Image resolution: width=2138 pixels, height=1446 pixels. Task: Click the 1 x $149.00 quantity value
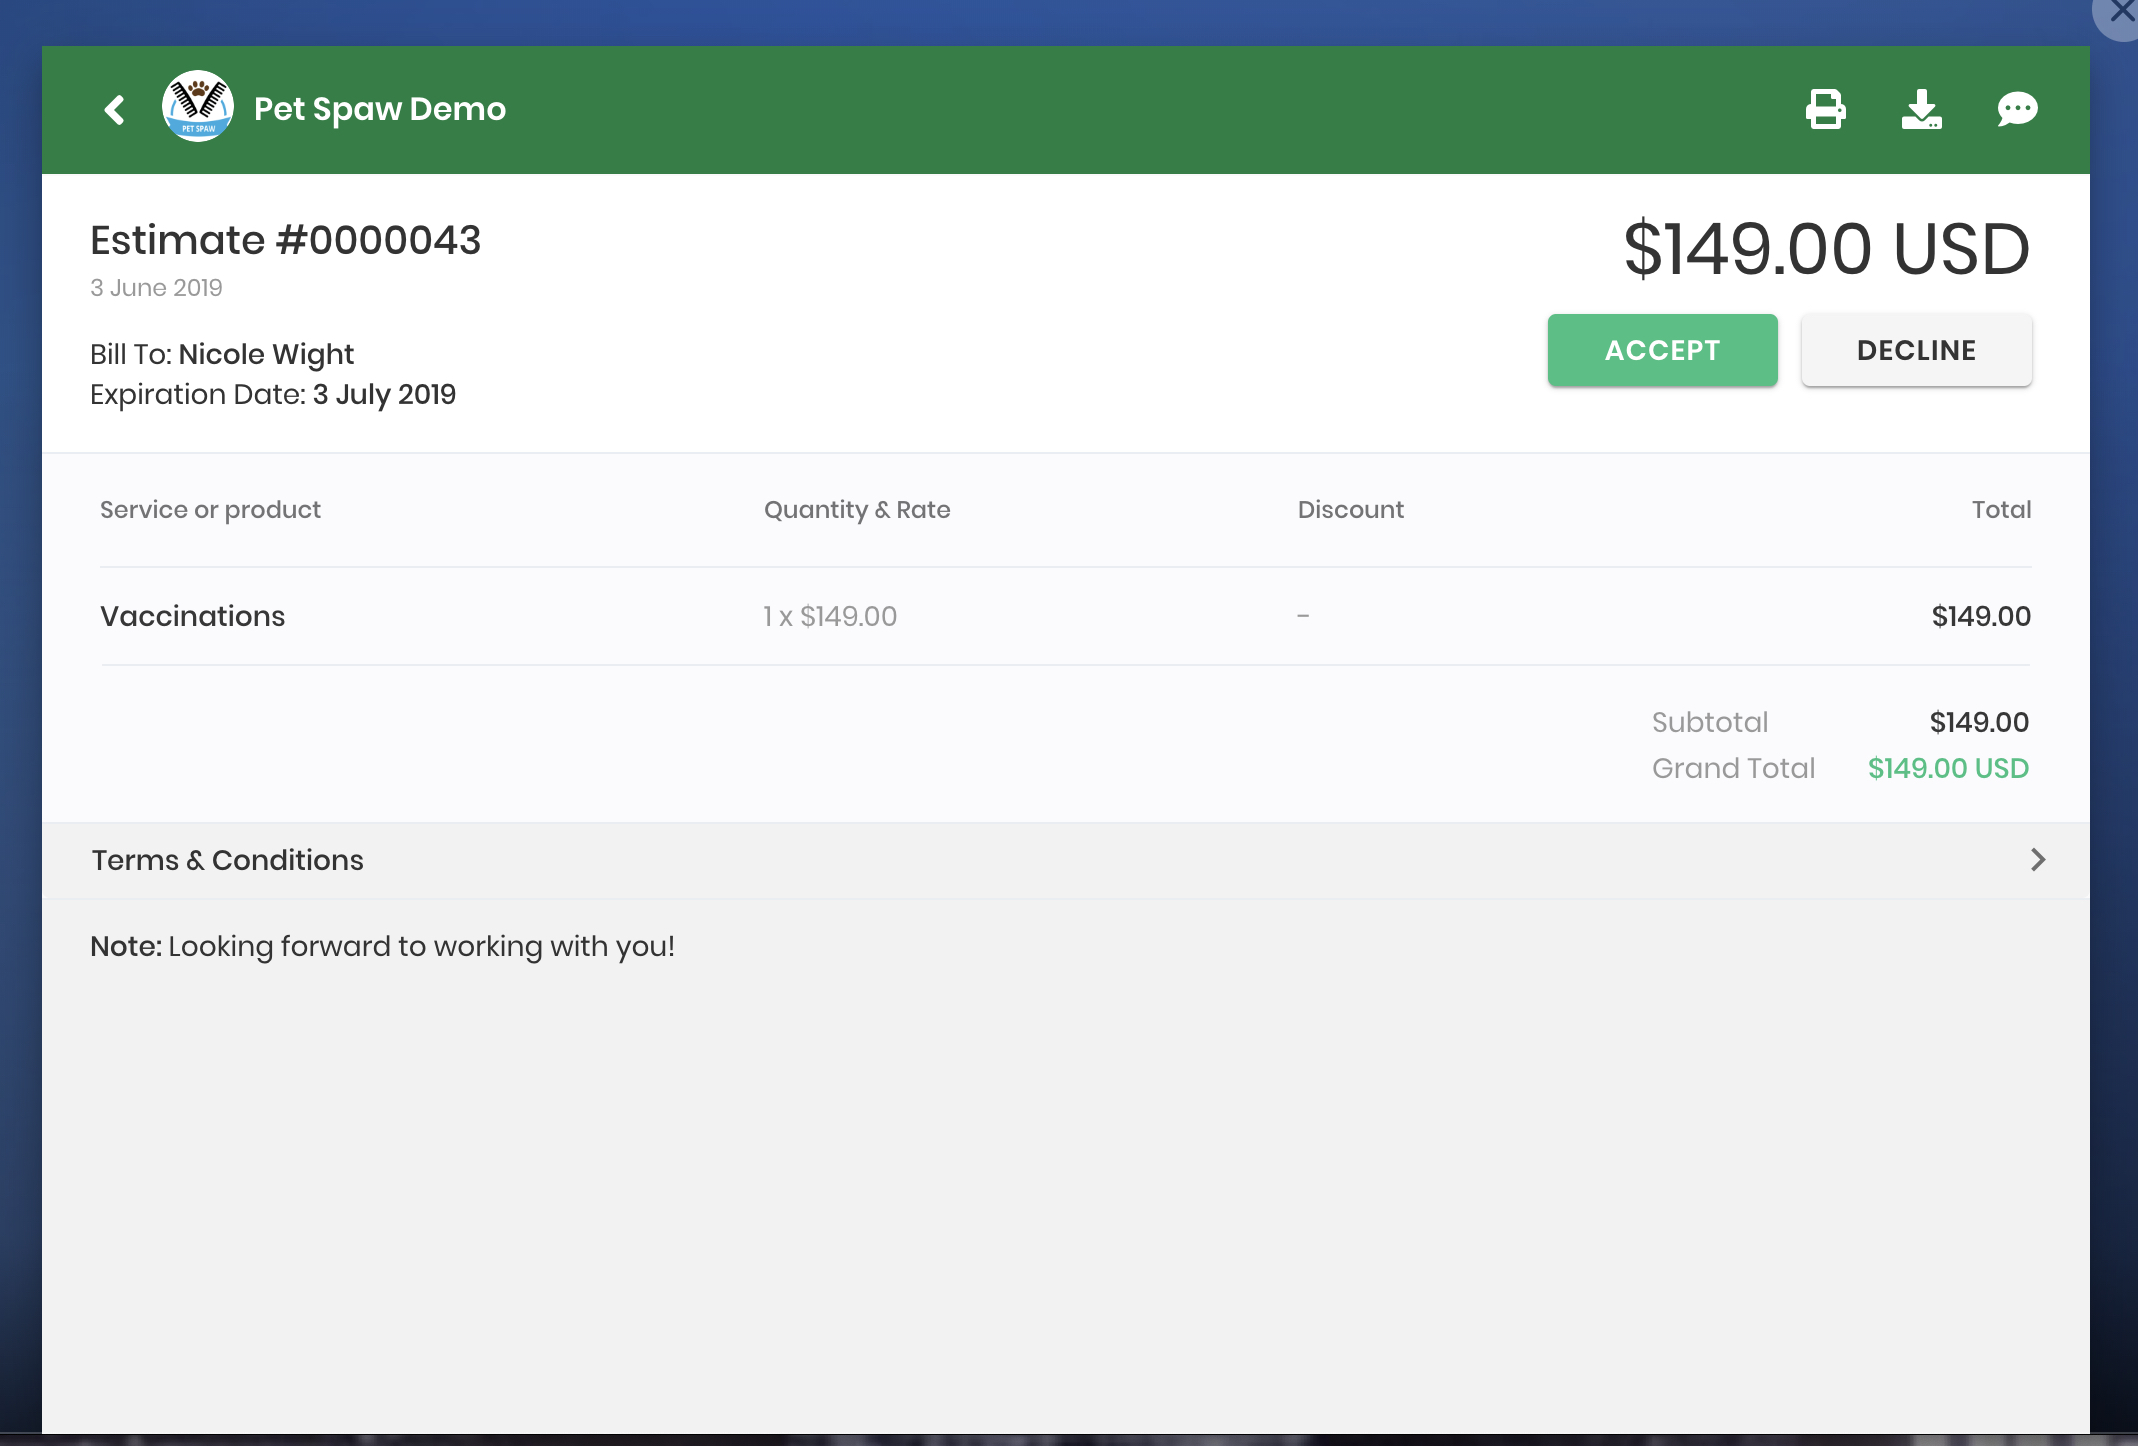click(830, 616)
